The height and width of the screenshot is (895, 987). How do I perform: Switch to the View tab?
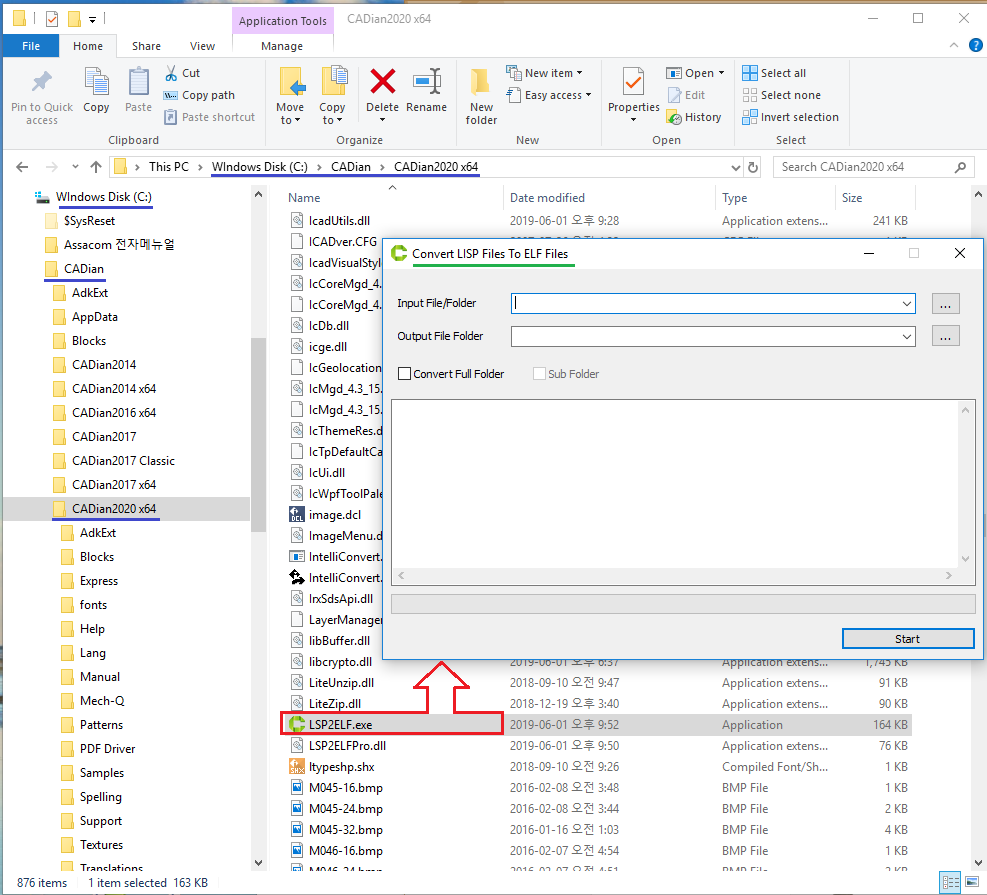point(202,46)
